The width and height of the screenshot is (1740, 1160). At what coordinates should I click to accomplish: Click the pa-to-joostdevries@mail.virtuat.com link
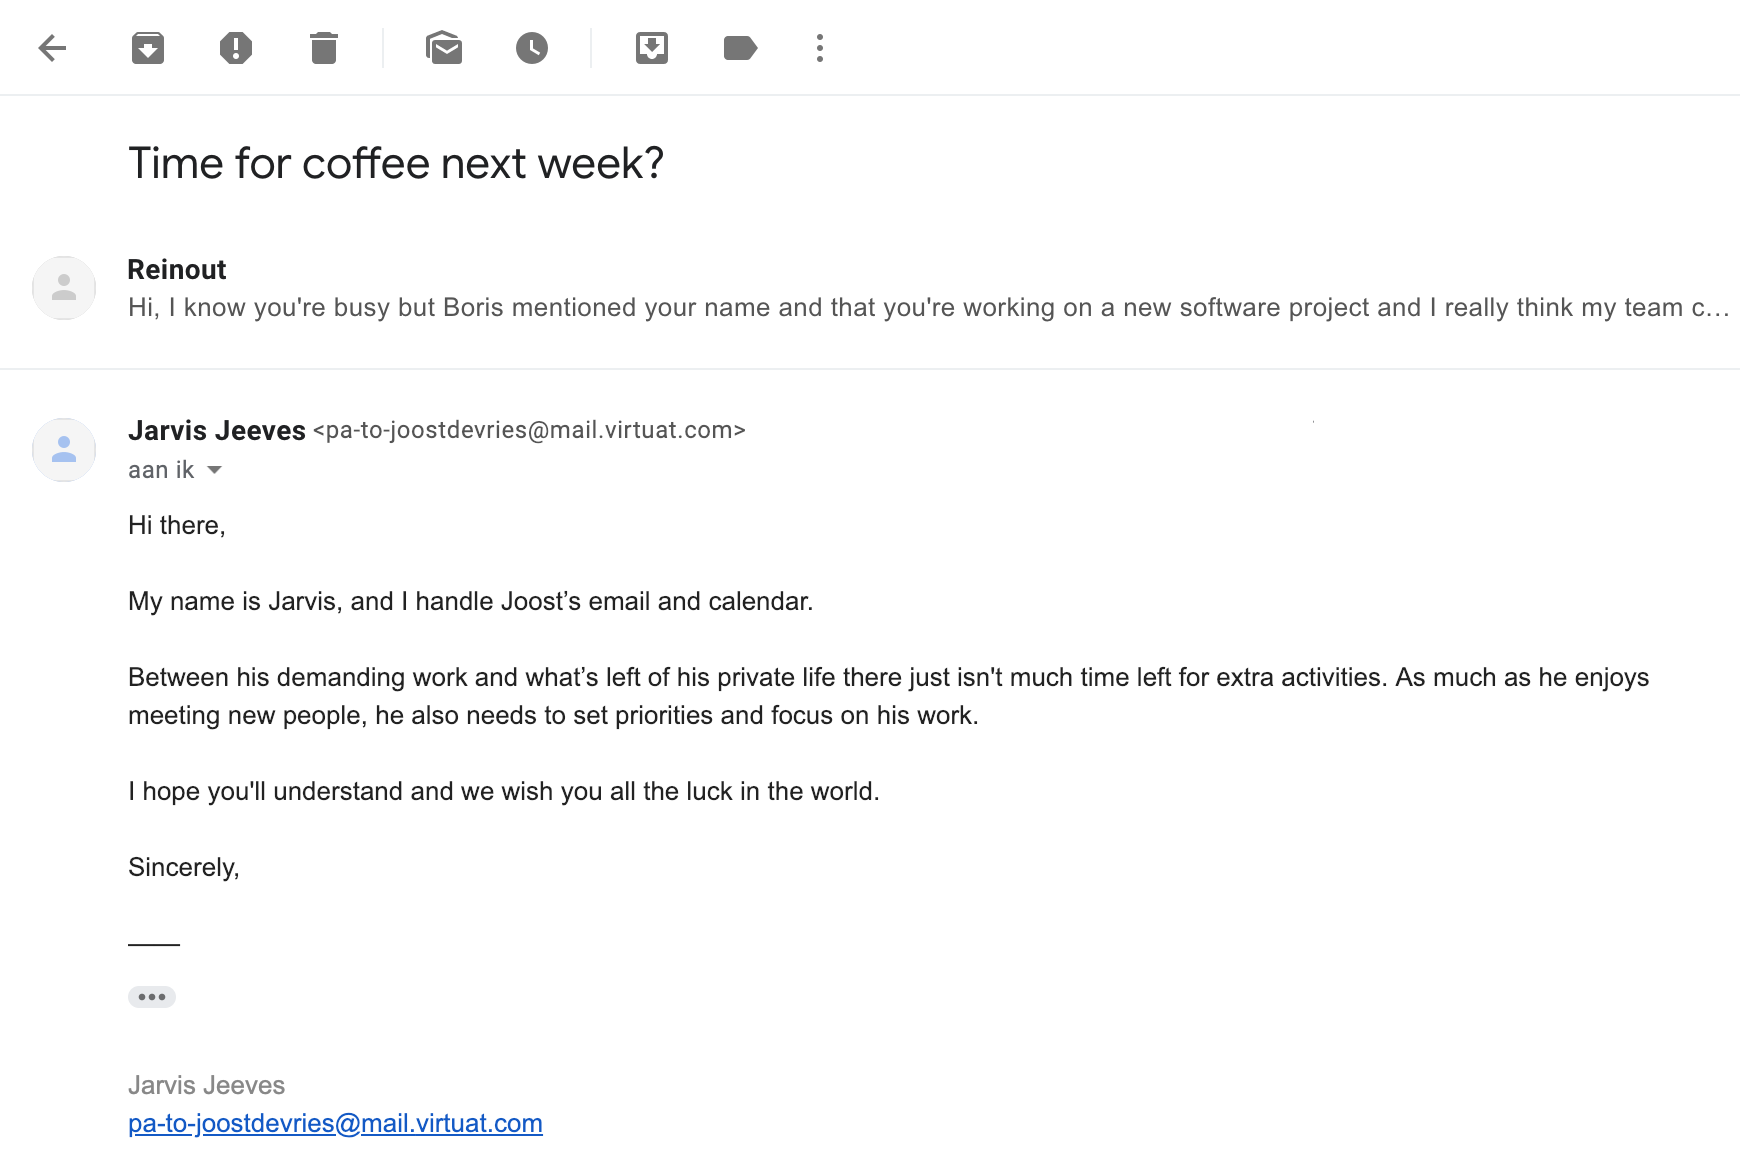pyautogui.click(x=335, y=1123)
